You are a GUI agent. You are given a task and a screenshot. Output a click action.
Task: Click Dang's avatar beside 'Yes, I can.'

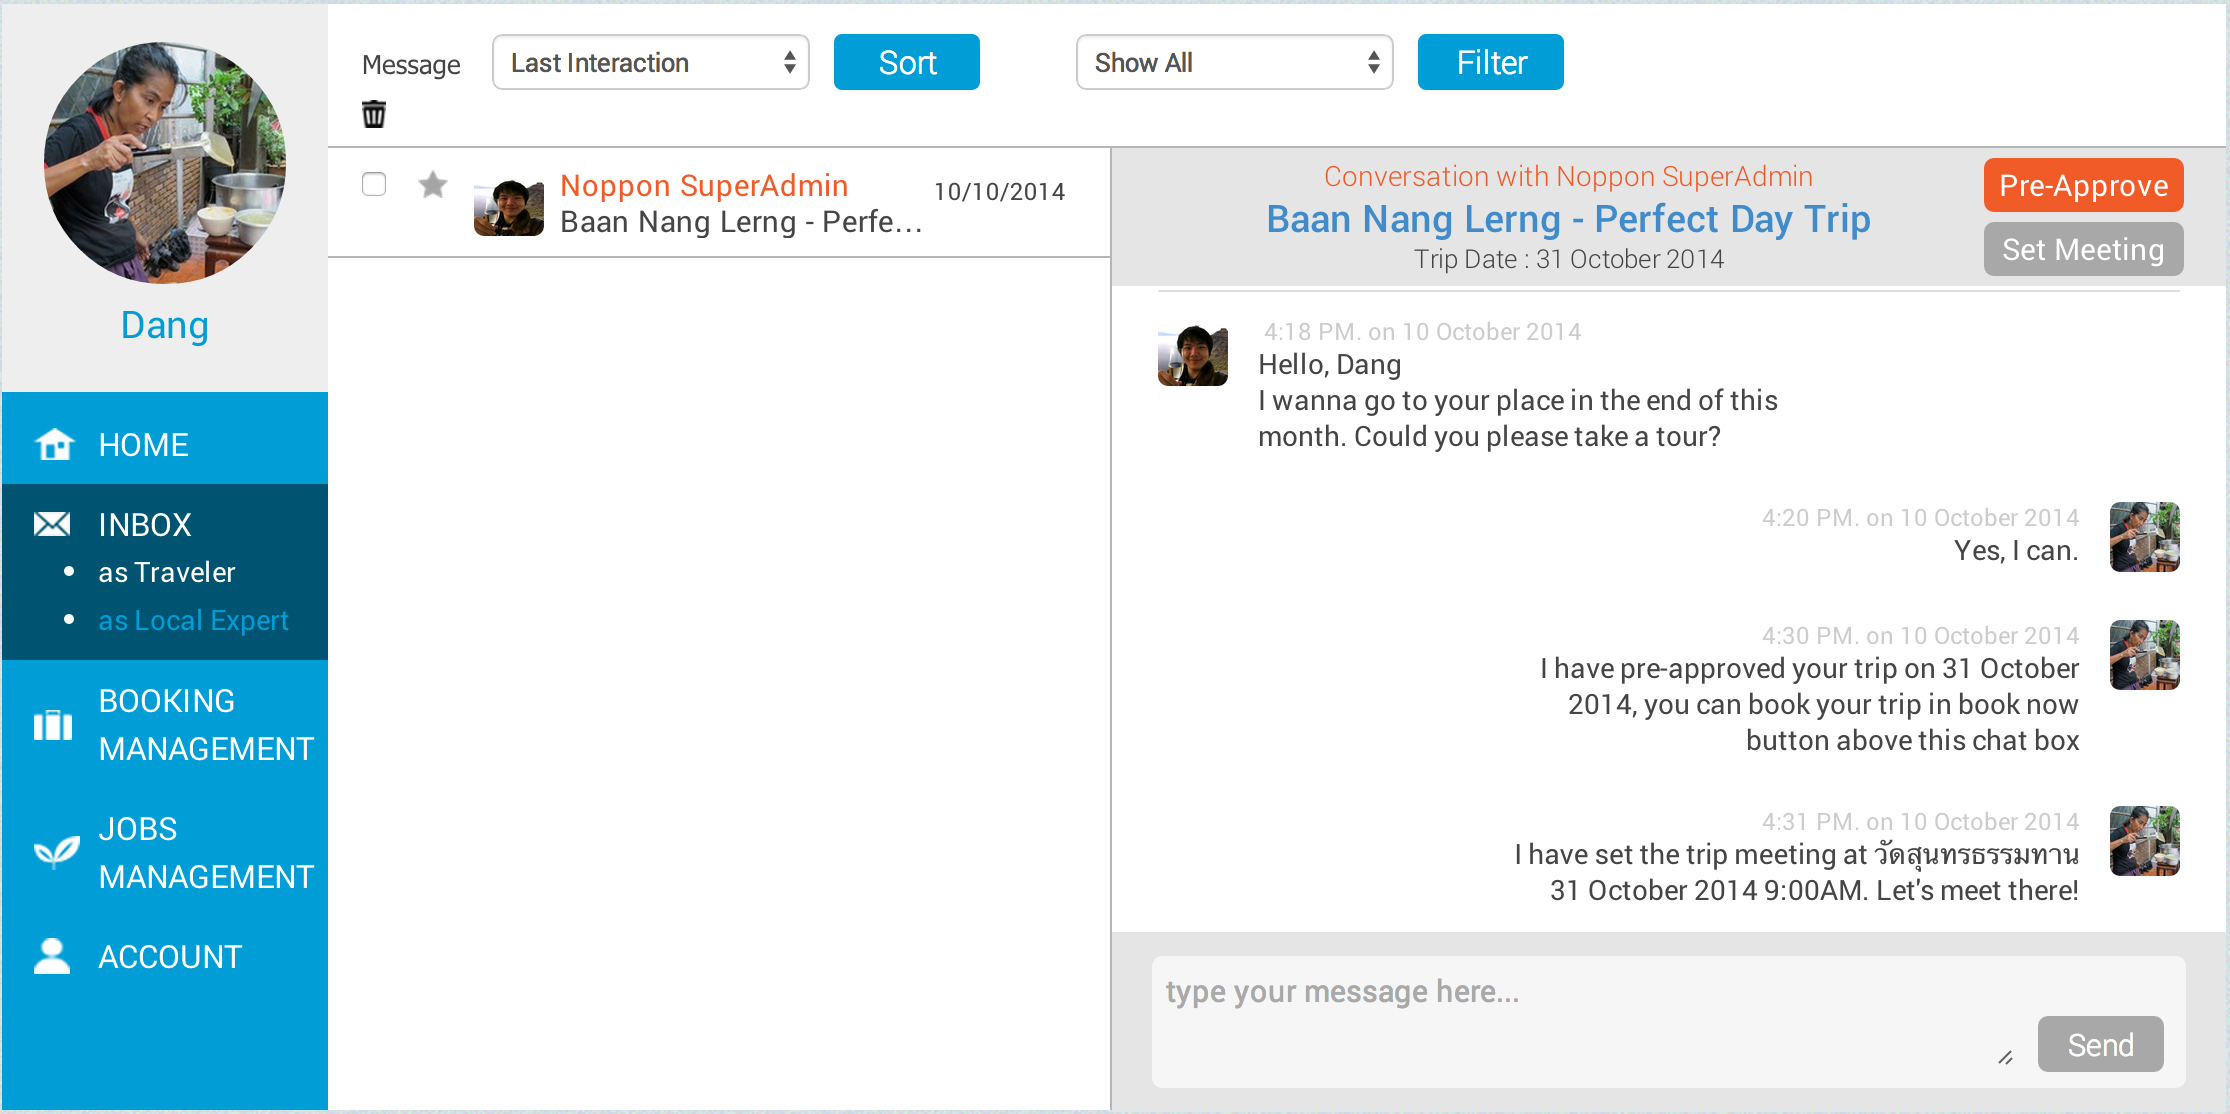[x=2145, y=537]
